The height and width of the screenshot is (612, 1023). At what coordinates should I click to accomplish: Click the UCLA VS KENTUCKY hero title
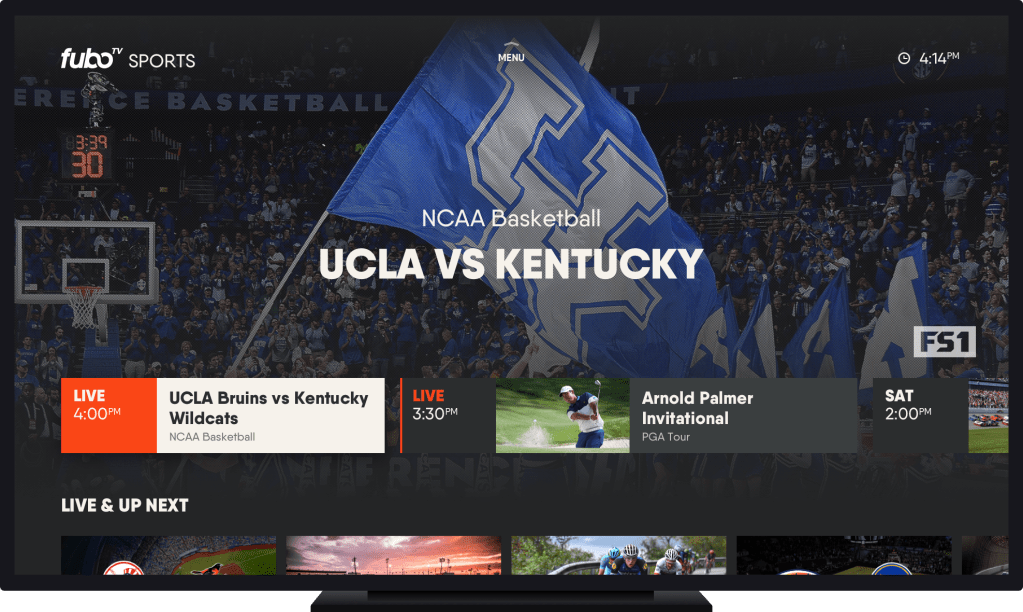pos(511,264)
